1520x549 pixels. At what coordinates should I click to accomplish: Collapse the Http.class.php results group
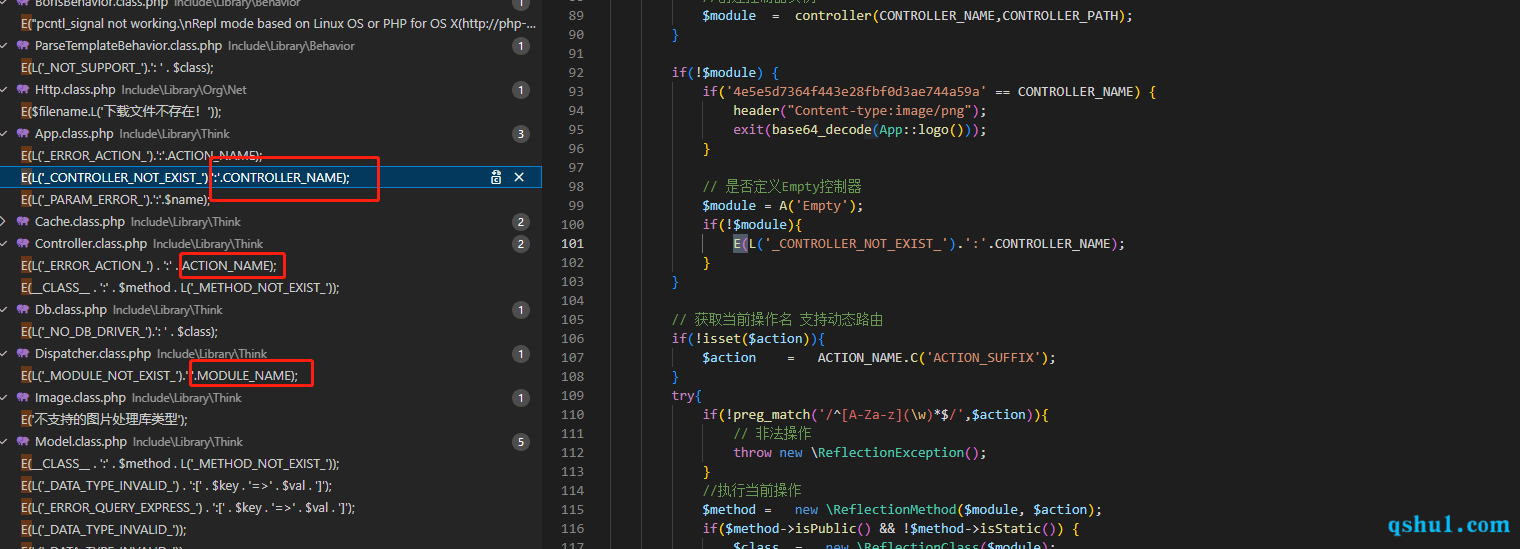click(5, 90)
